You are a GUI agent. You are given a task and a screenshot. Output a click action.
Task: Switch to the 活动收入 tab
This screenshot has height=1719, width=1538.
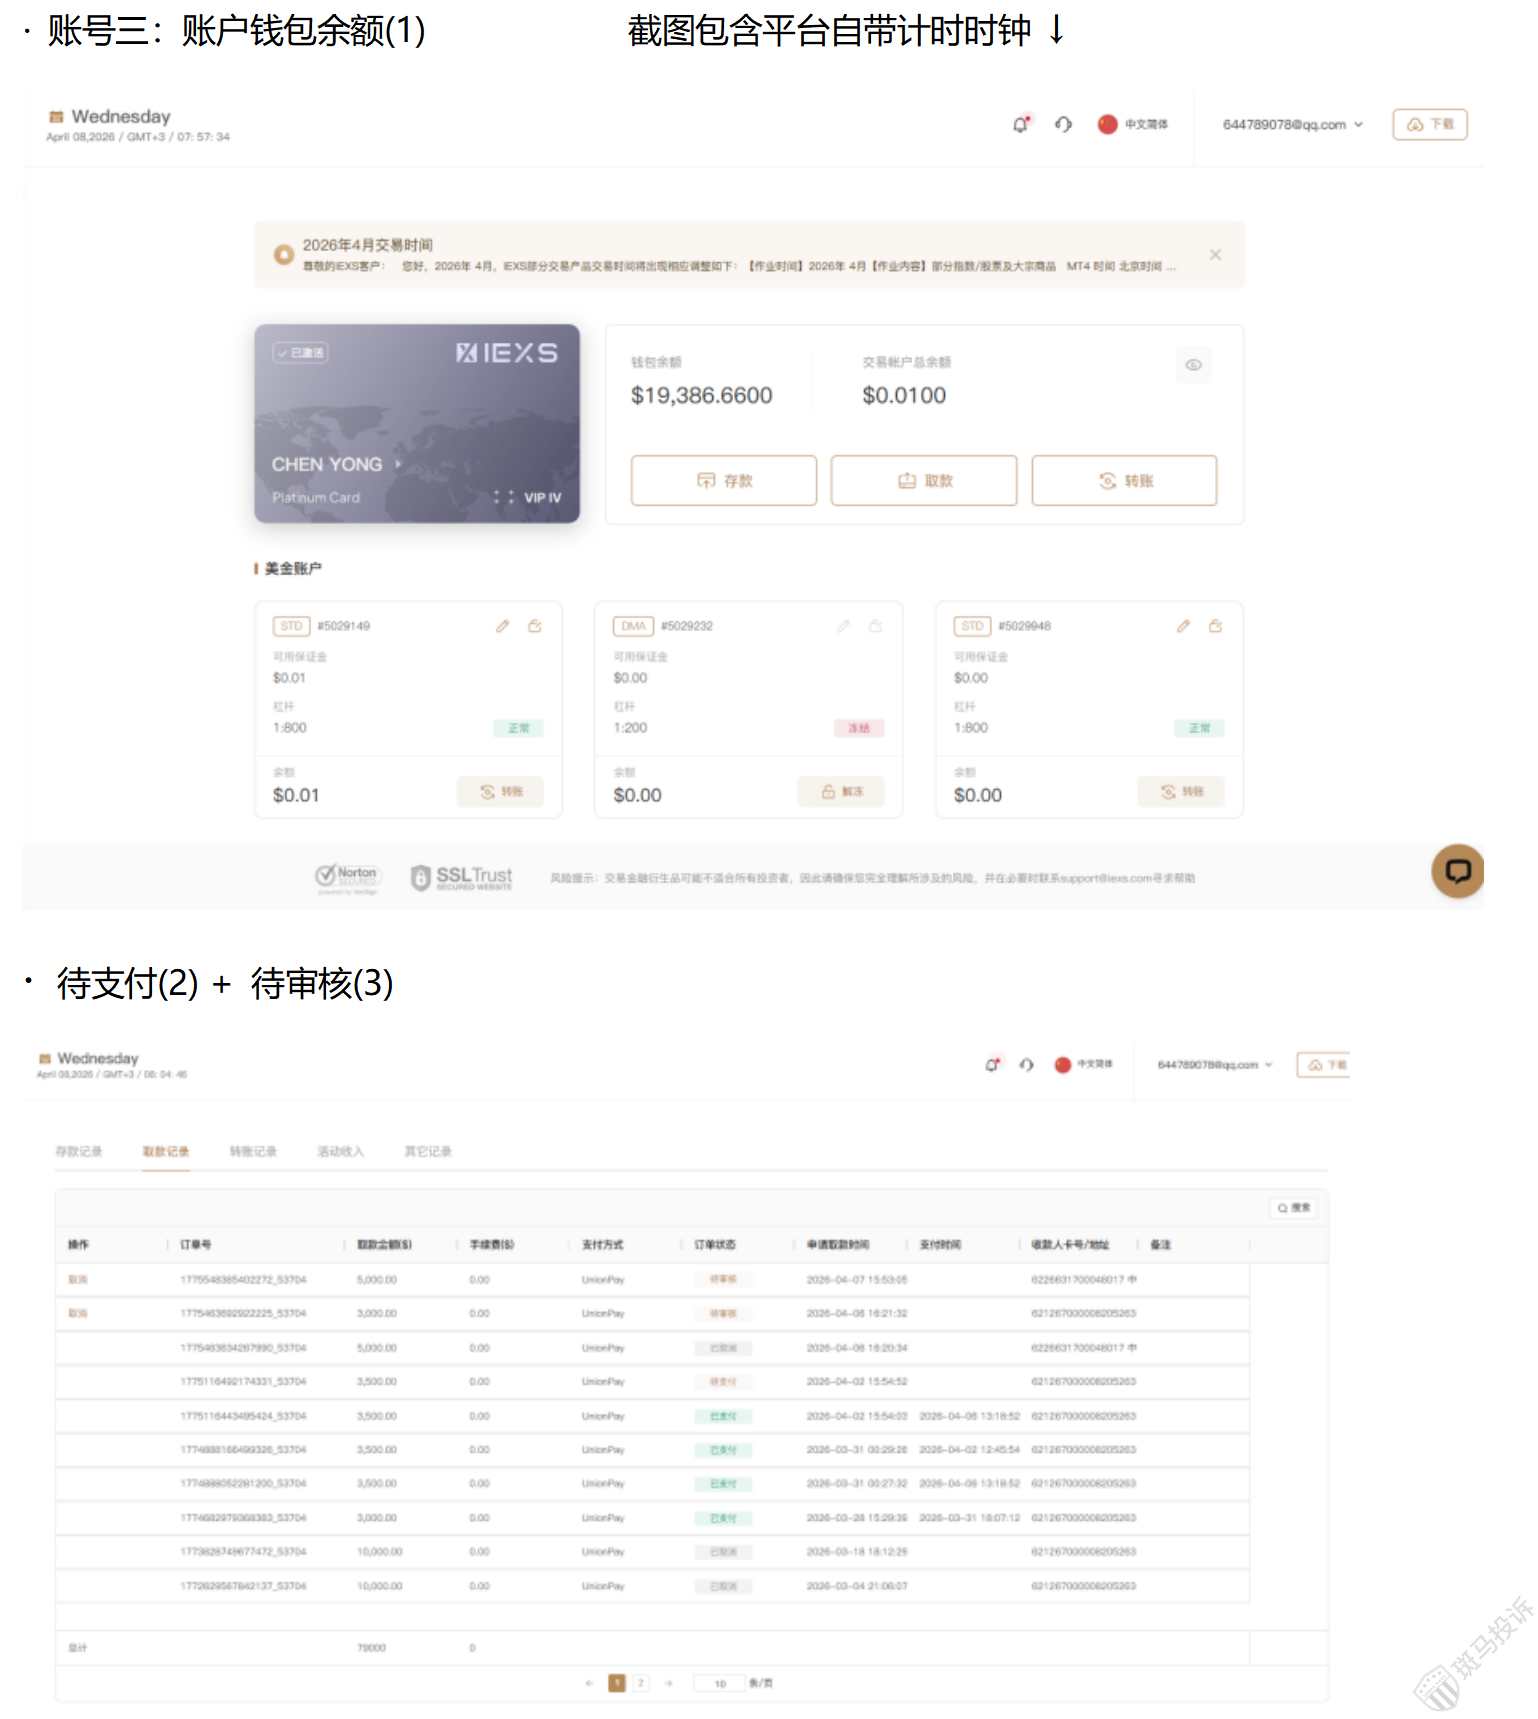click(x=341, y=1152)
